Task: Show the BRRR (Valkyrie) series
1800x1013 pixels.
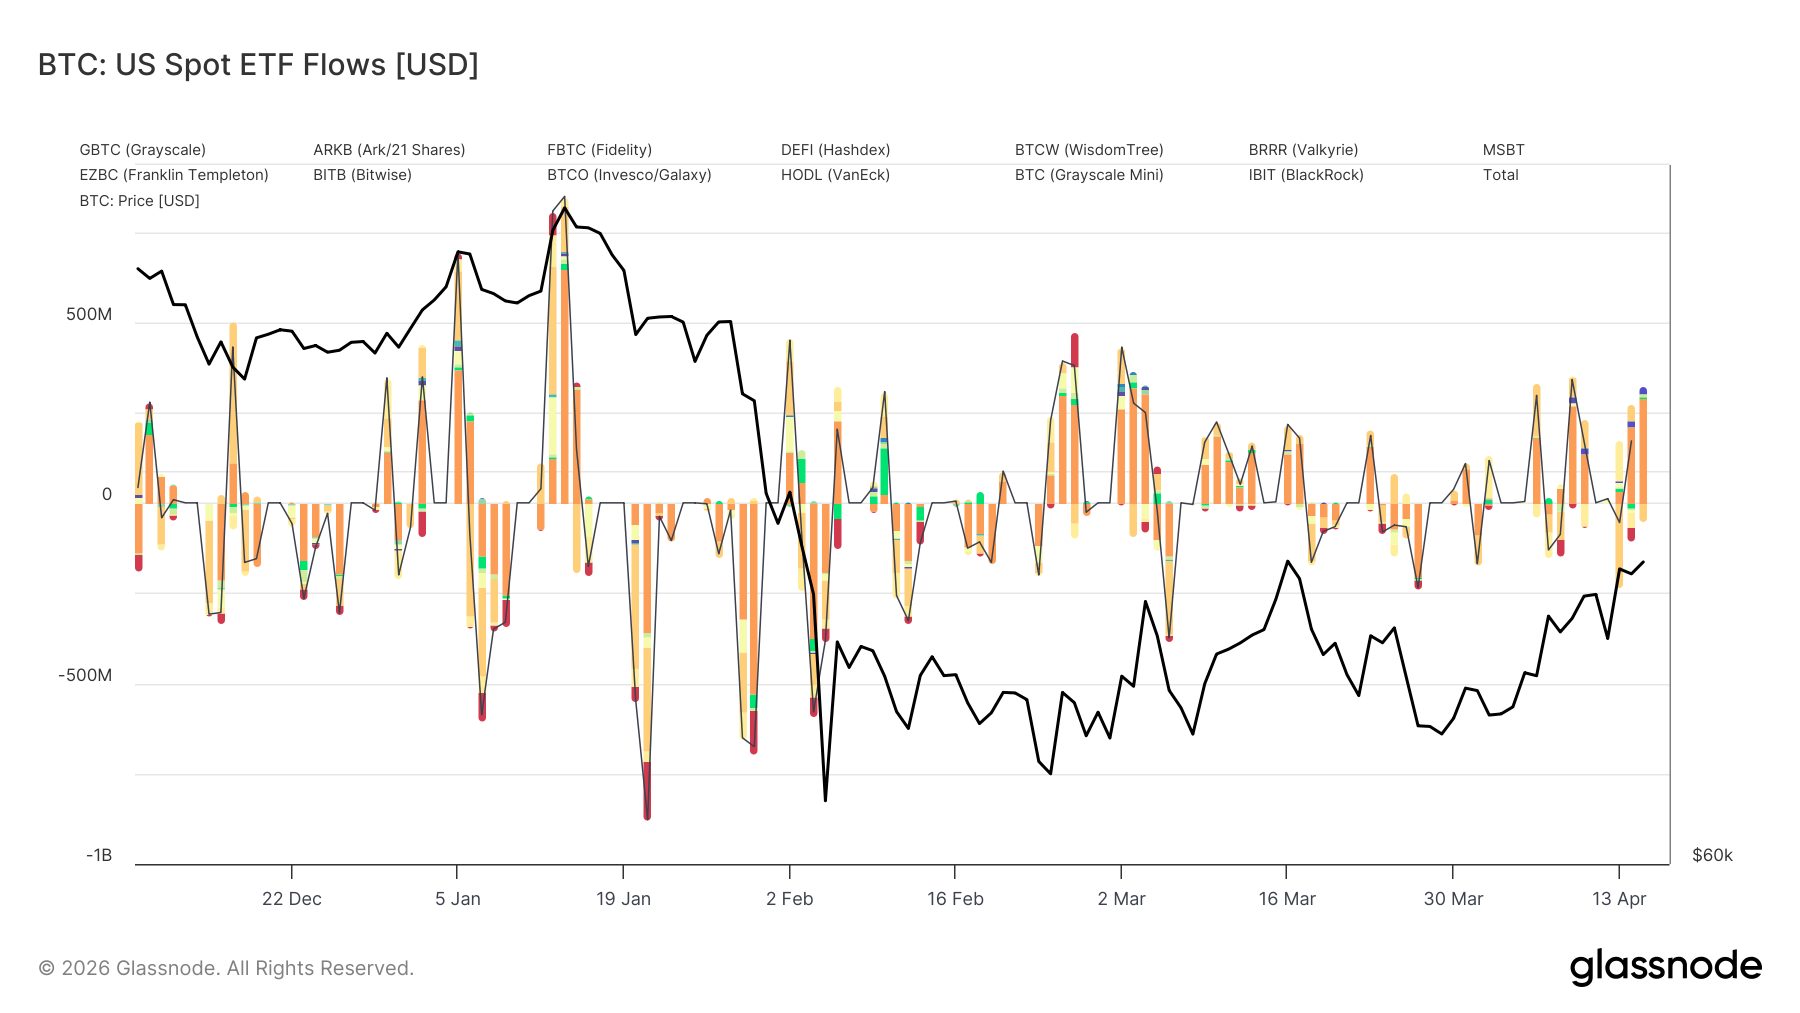Action: [x=1303, y=150]
